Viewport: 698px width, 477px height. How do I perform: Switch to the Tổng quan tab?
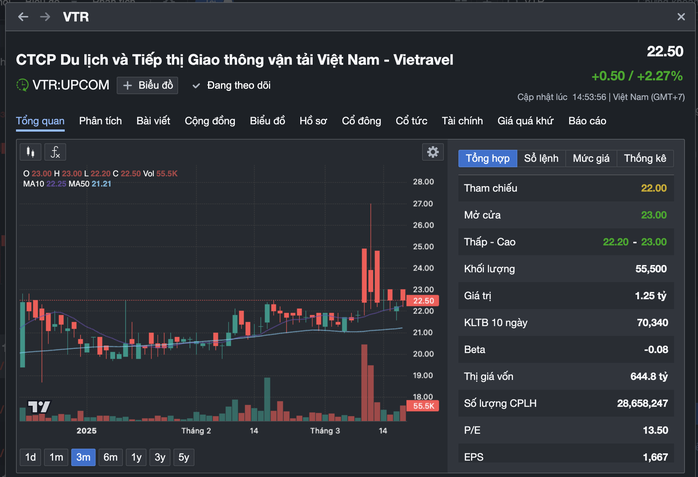(41, 121)
